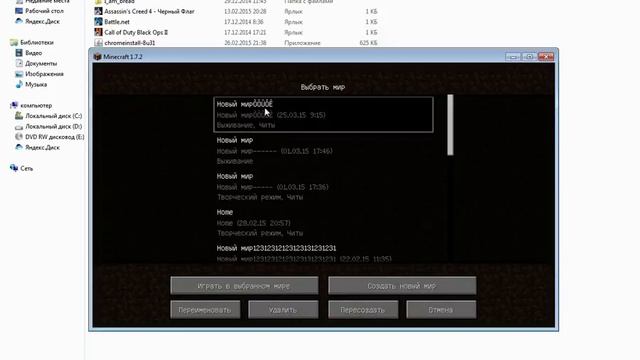Click 'Приложение' type of chromeinstall-8u31
The width and height of the screenshot is (640, 360).
click(x=302, y=43)
